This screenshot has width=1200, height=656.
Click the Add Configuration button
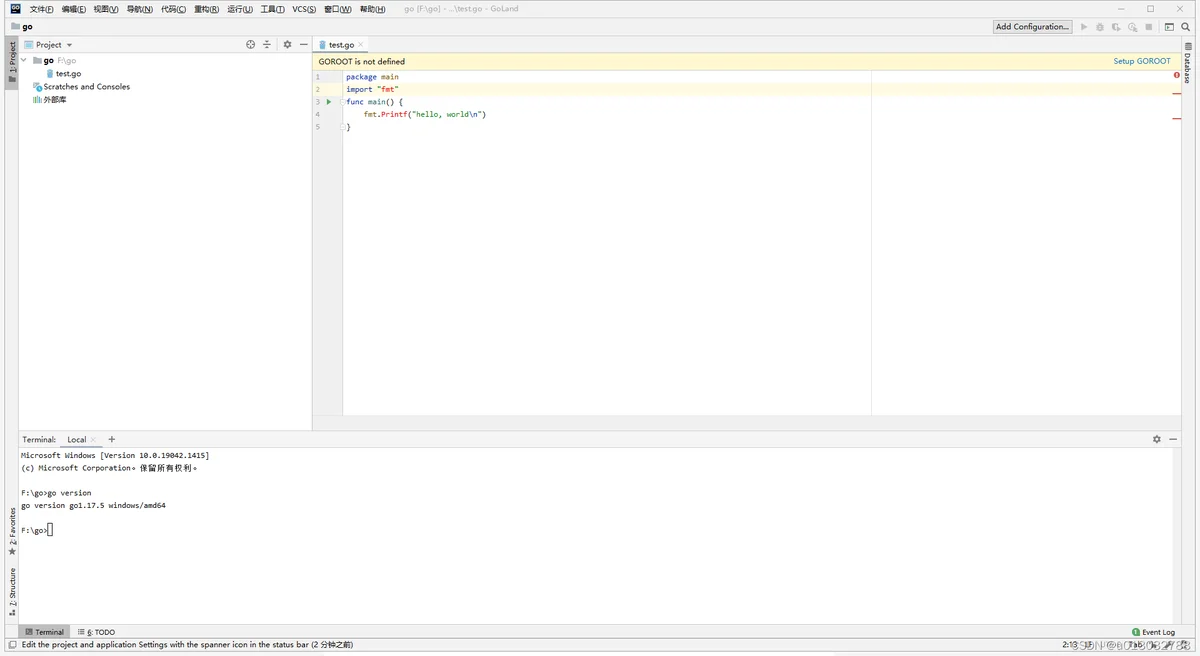tap(1033, 27)
